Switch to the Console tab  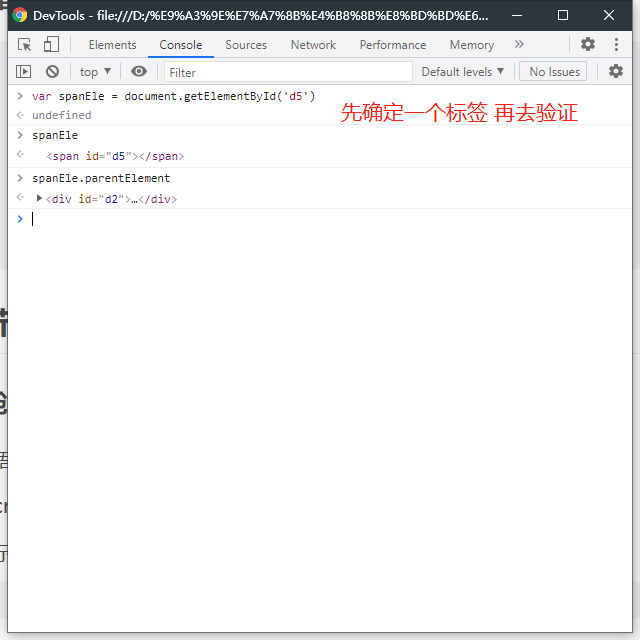pyautogui.click(x=180, y=45)
